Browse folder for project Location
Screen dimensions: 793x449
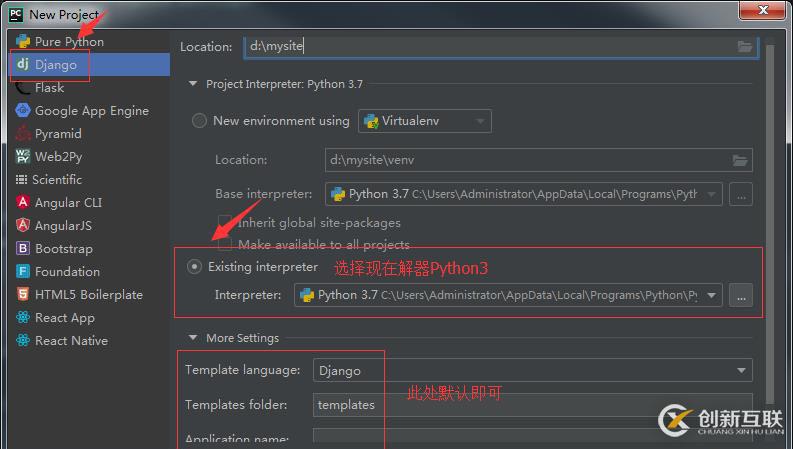pyautogui.click(x=744, y=47)
